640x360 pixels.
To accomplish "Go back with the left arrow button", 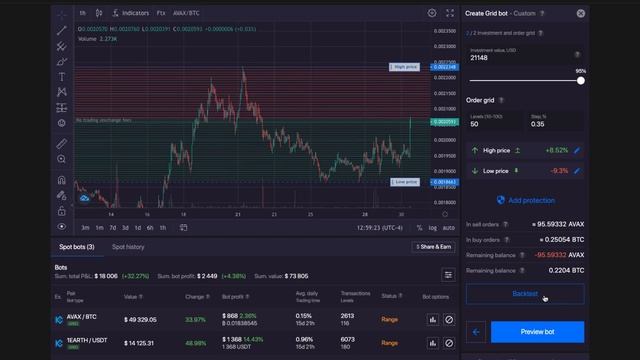I will pos(476,332).
